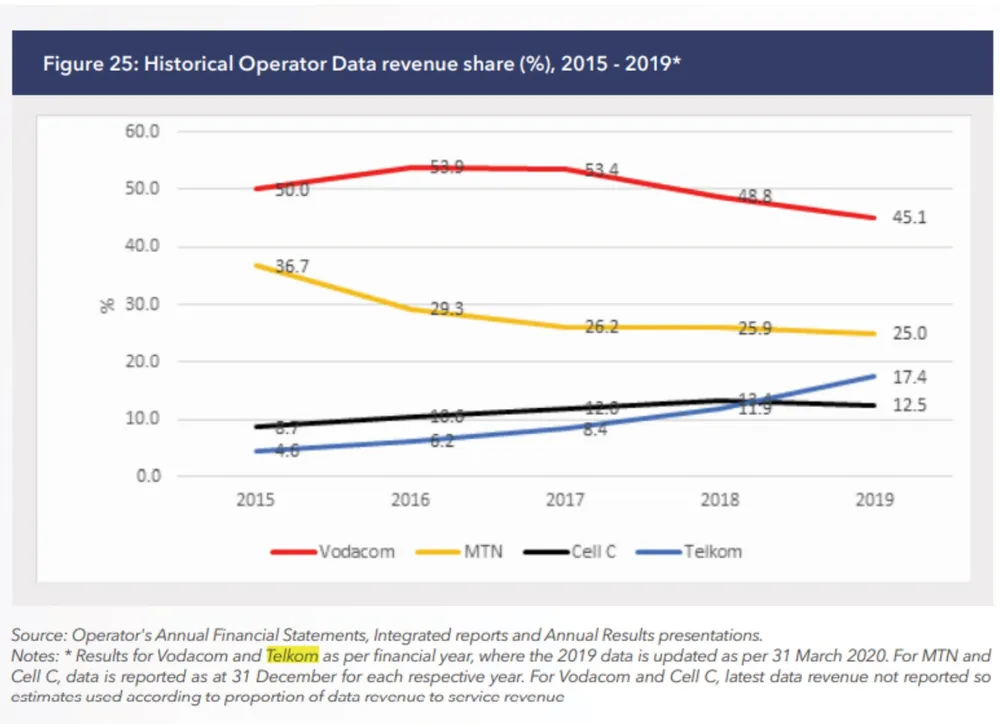Click the 60.0 y-axis label
The image size is (1000, 727).
pyautogui.click(x=142, y=131)
